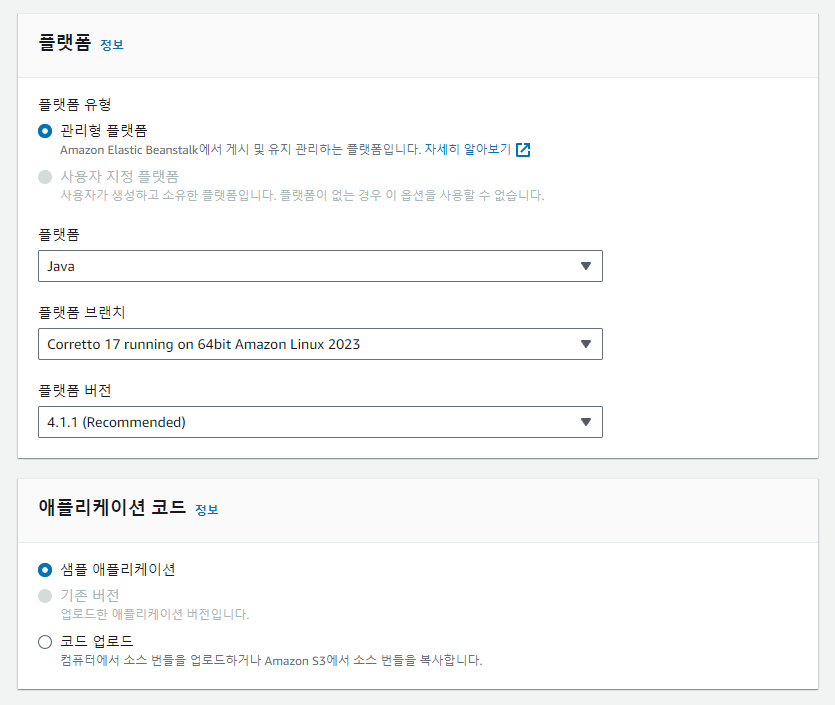Image resolution: width=835 pixels, height=705 pixels.
Task: Open the 정보 link next to 플랫폼
Action: tap(112, 45)
